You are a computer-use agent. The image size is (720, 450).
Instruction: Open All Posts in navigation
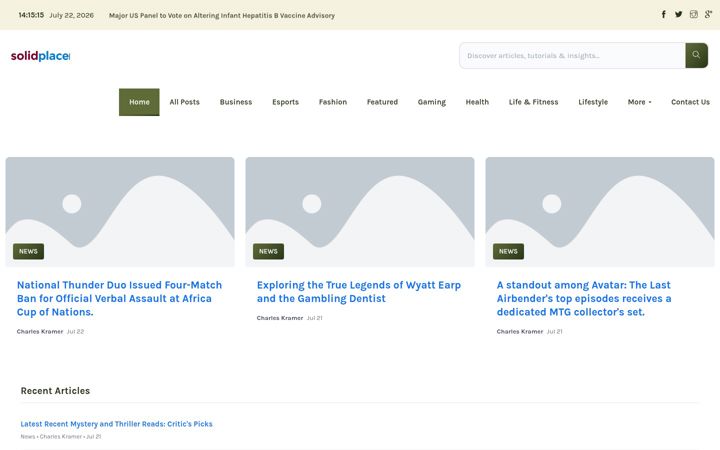tap(185, 102)
